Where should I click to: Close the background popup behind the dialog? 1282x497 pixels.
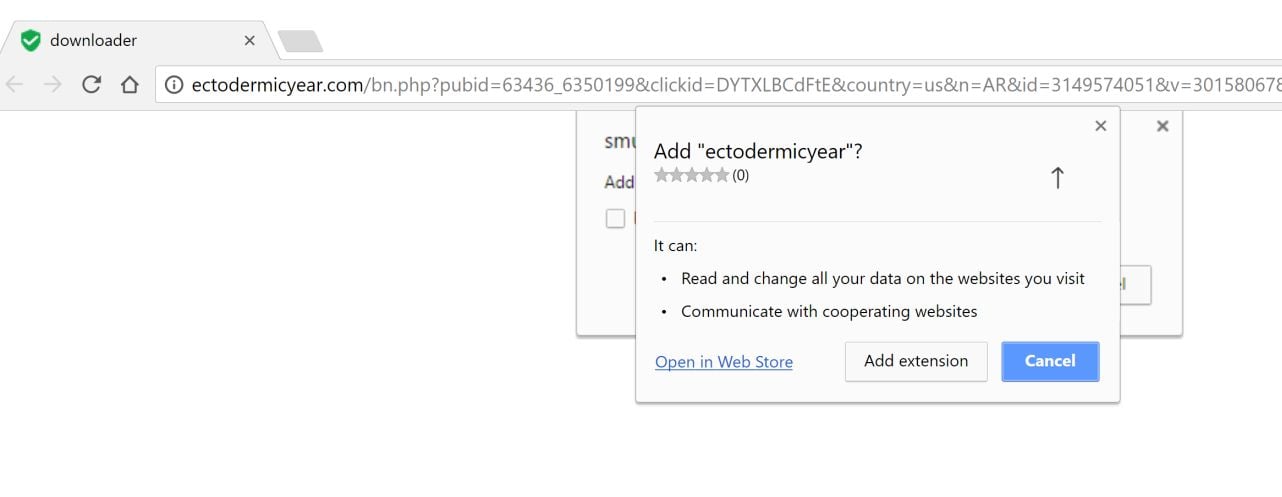[x=1162, y=126]
